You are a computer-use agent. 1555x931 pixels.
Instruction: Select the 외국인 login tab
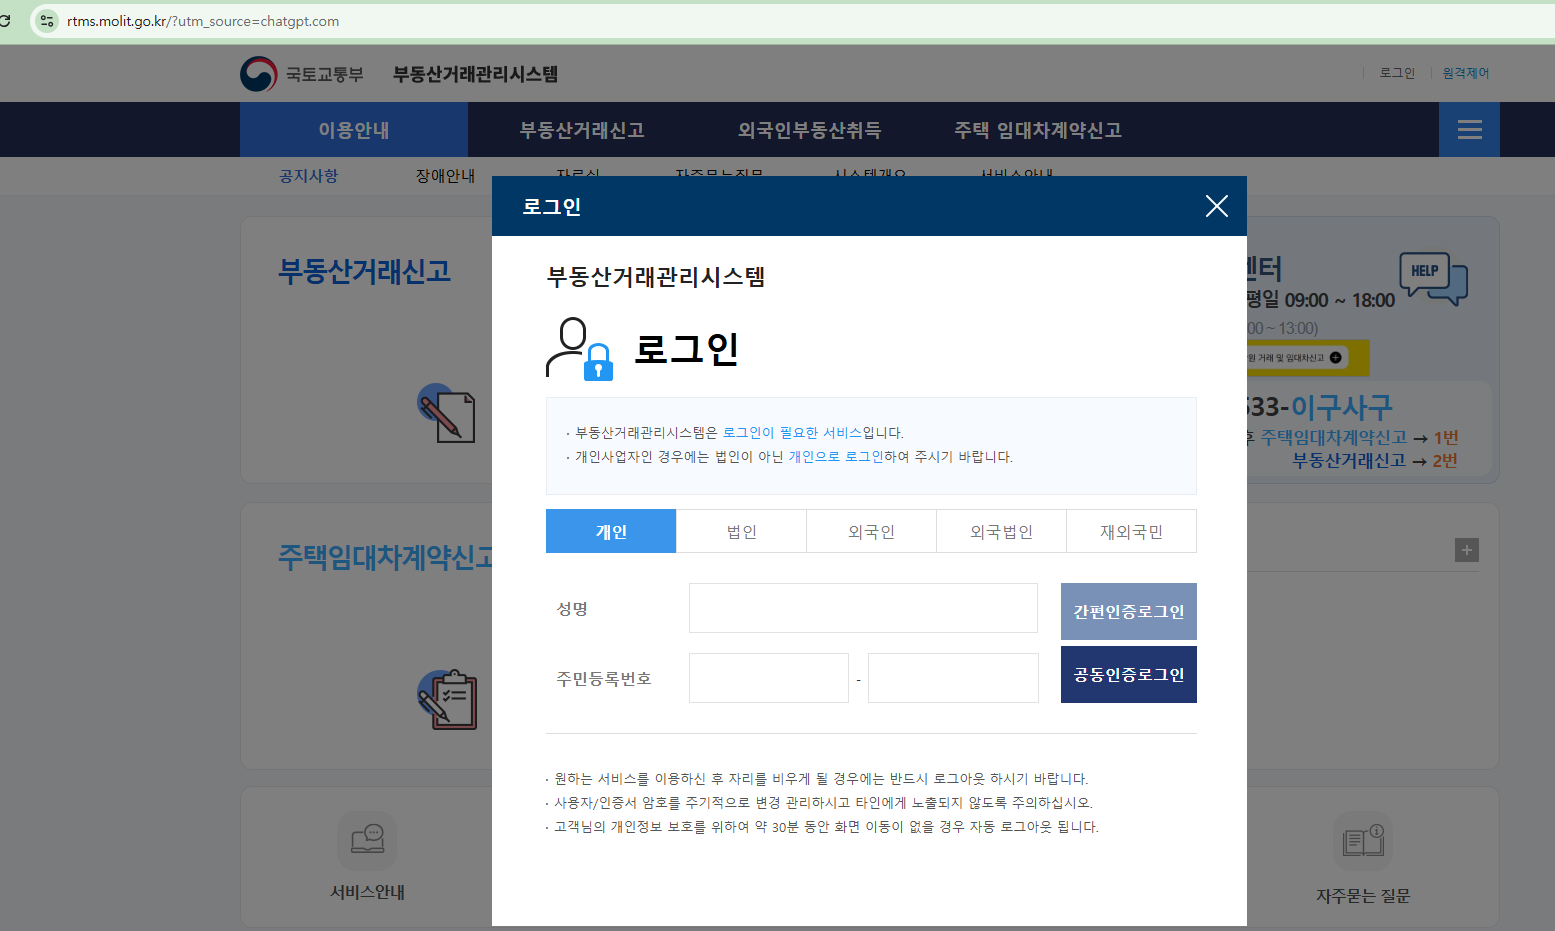[870, 531]
